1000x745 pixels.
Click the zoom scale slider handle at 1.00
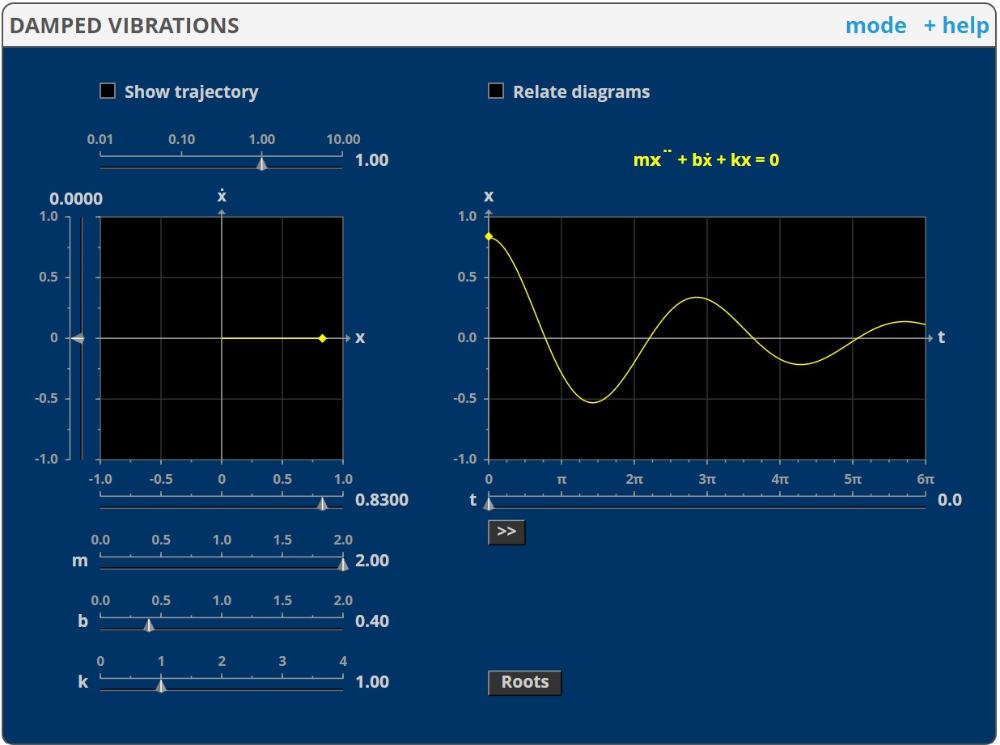click(261, 163)
